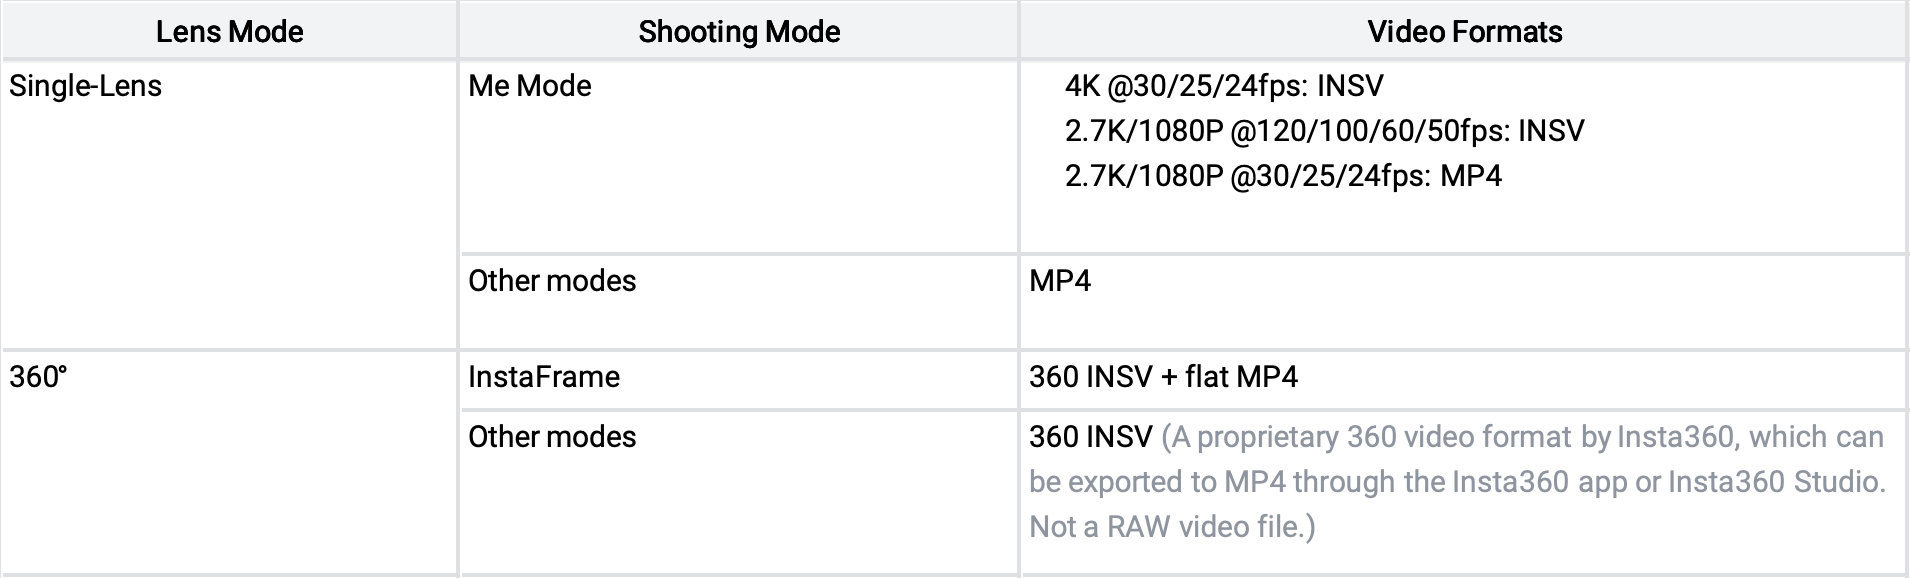Select the Single-Lens cell
Viewport: 1910px width, 578px height.
pos(229,205)
